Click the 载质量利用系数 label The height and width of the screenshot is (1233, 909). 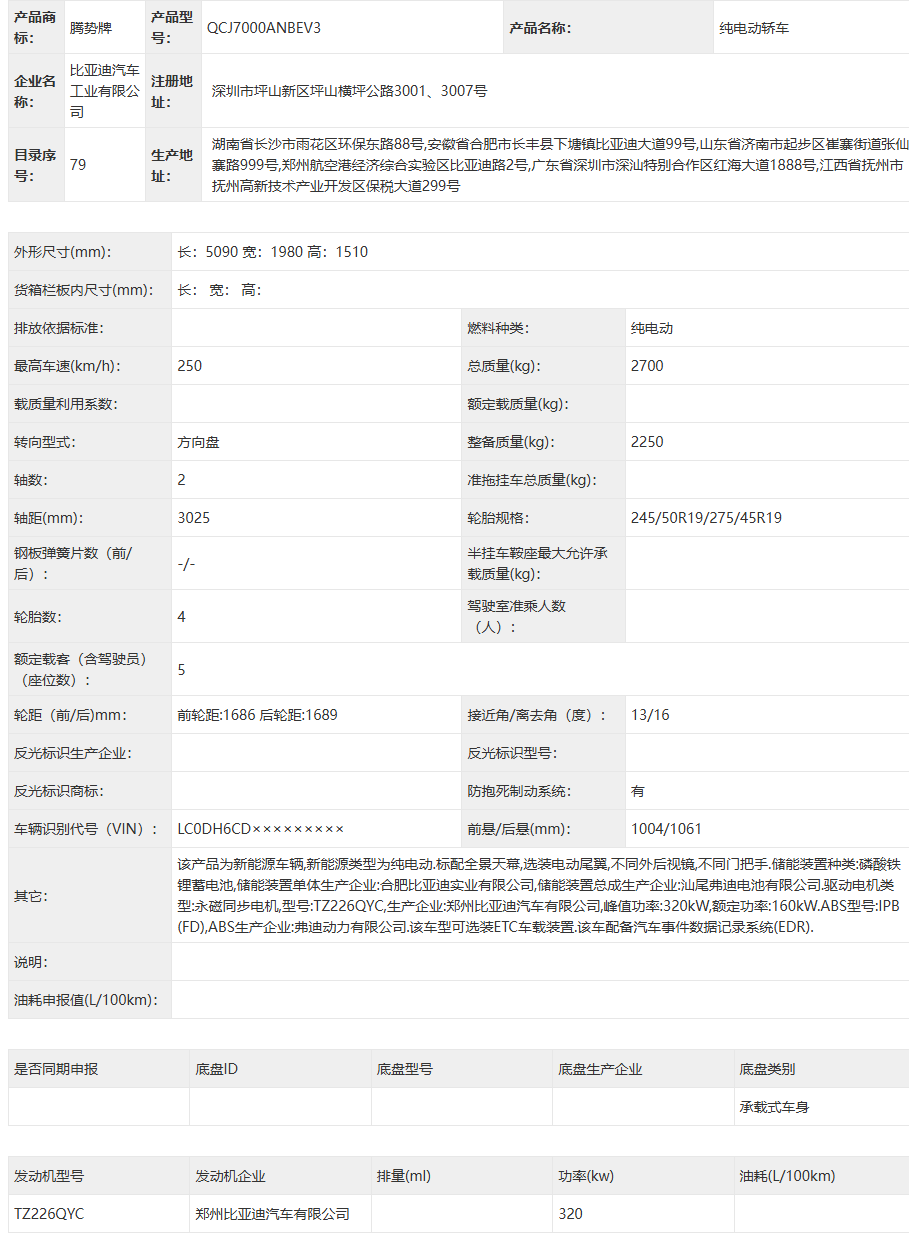66,404
